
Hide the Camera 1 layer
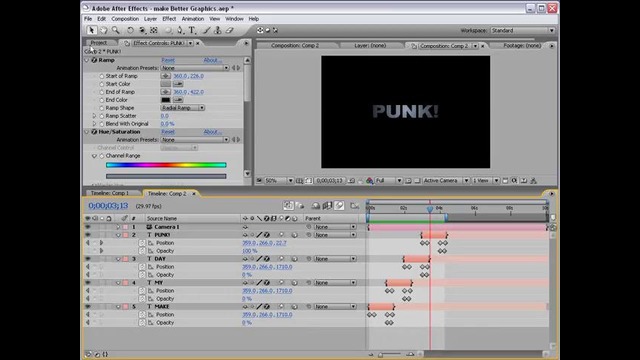tap(87, 227)
